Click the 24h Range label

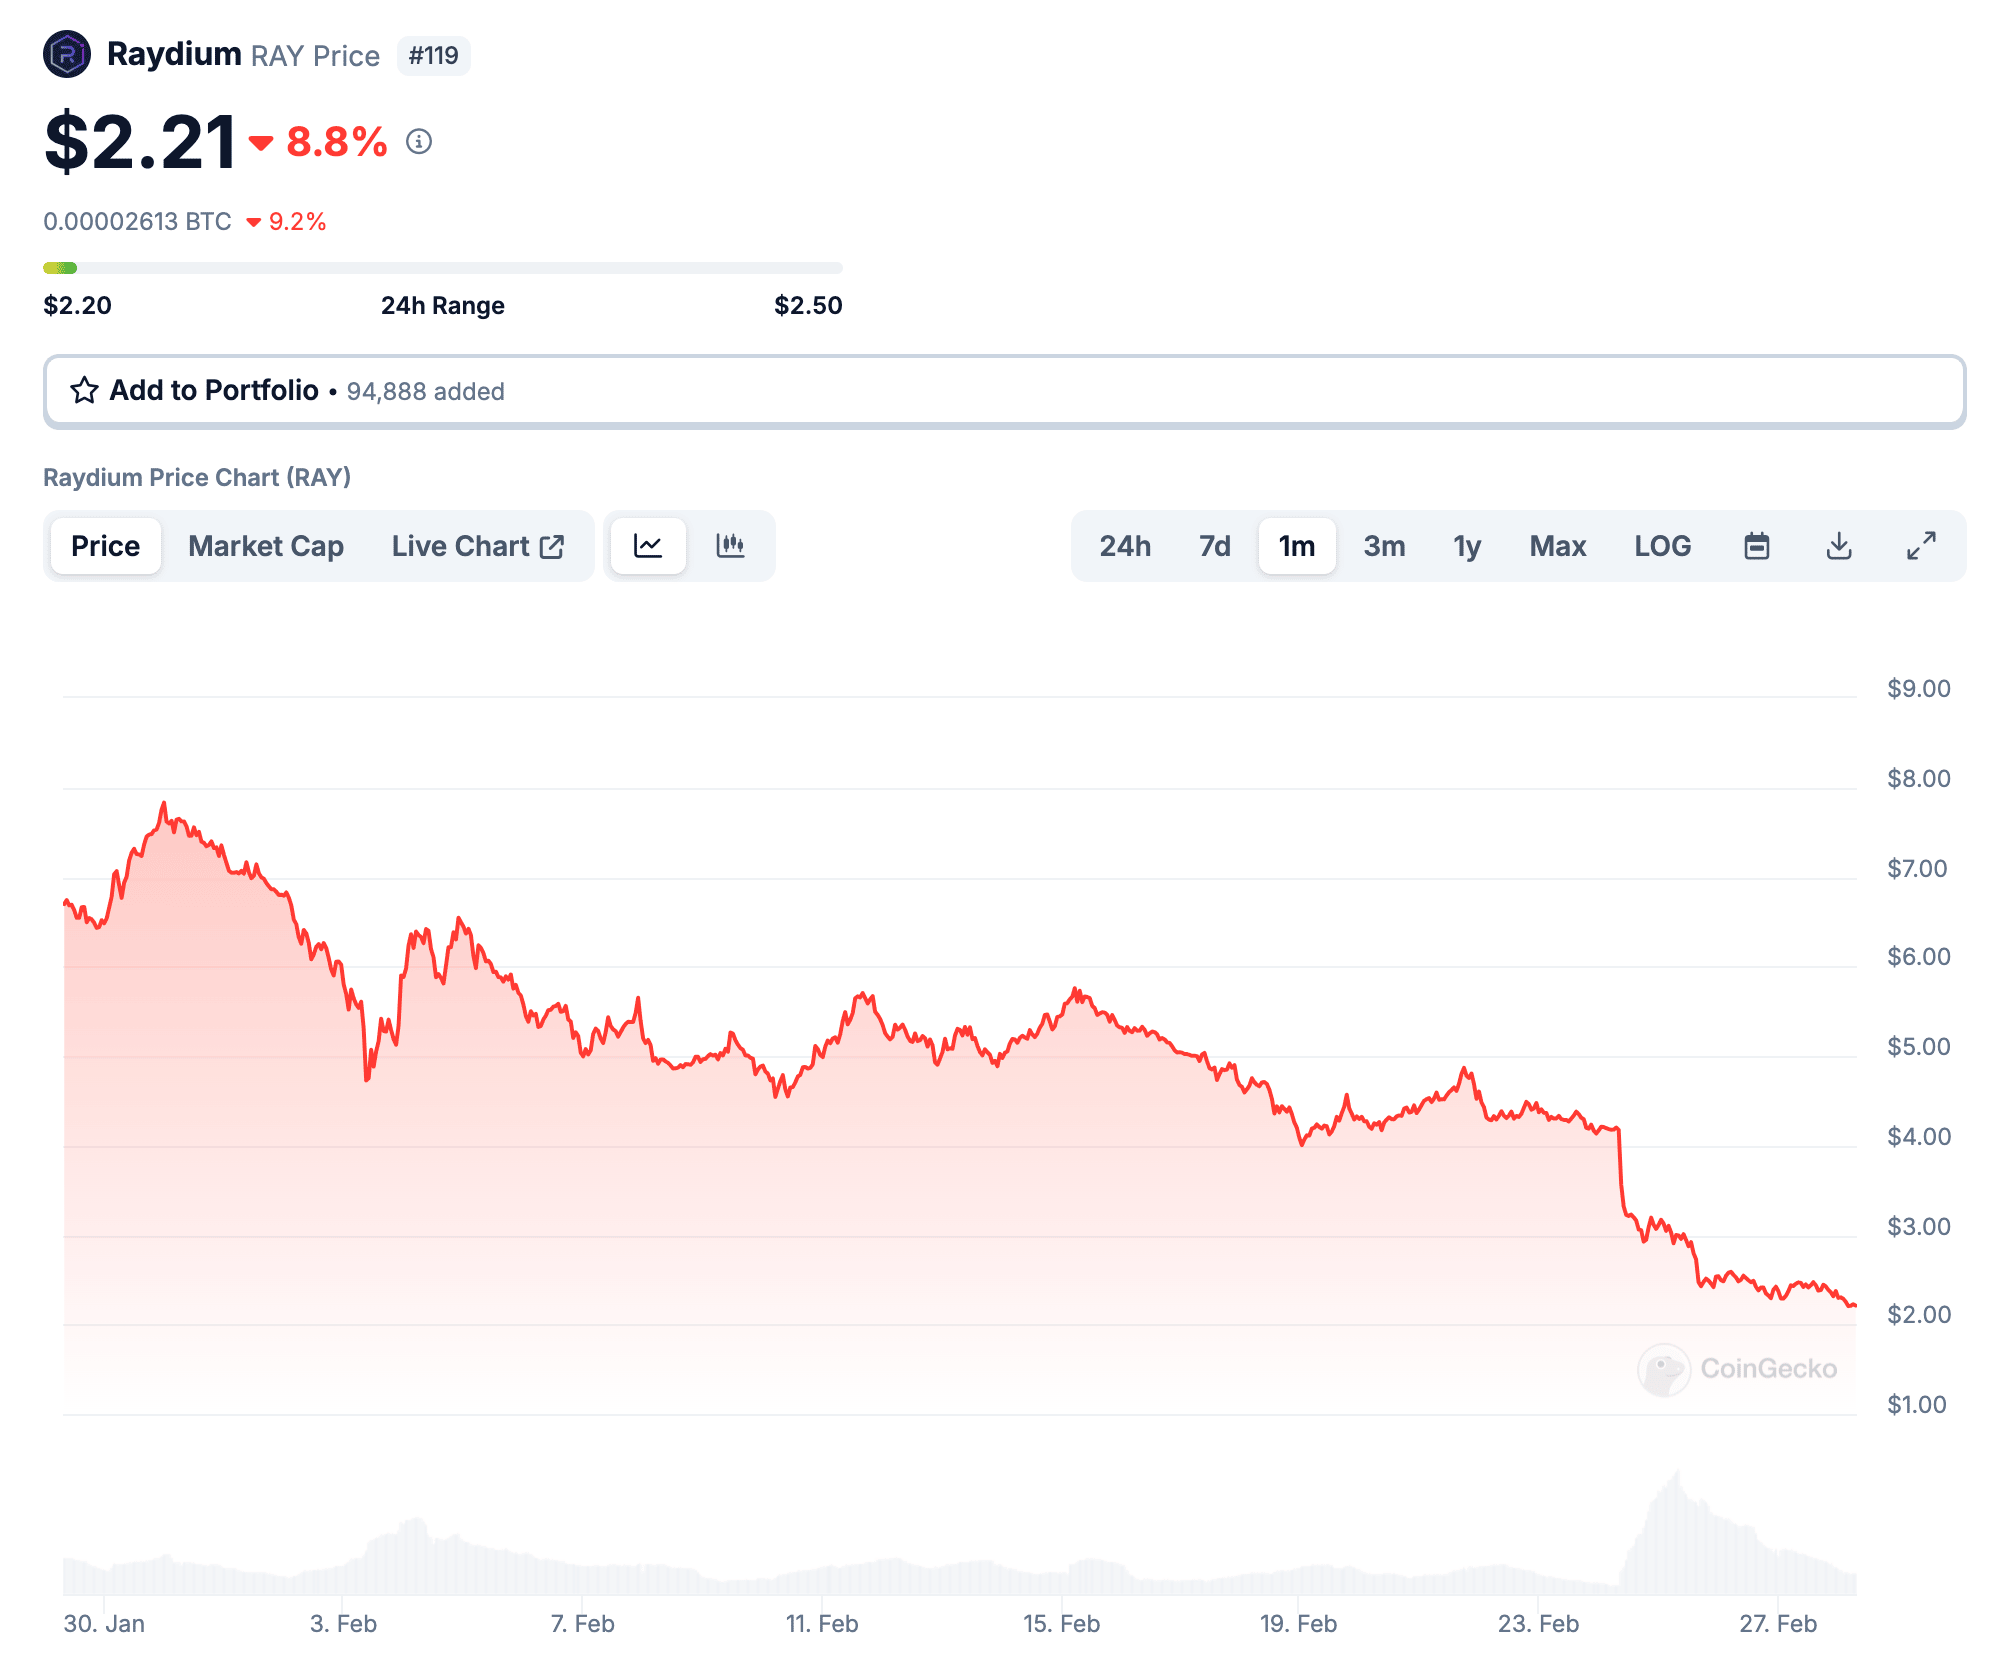[x=443, y=305]
